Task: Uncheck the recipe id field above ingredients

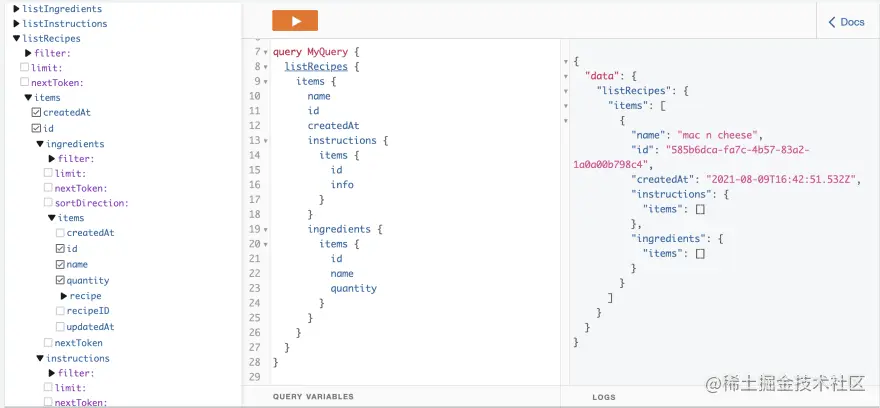Action: (x=36, y=128)
